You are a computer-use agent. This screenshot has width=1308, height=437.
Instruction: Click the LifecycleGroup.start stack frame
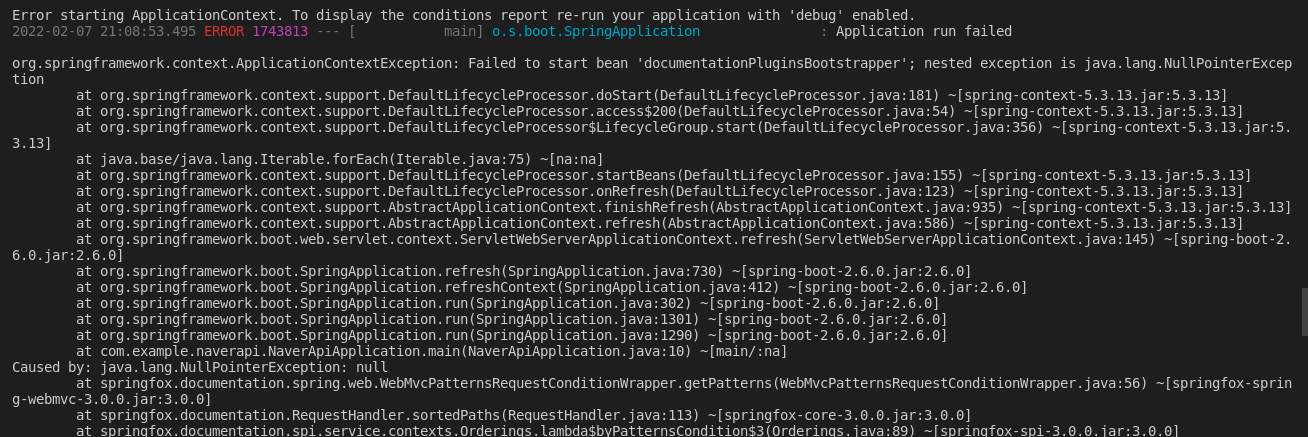pos(652,135)
